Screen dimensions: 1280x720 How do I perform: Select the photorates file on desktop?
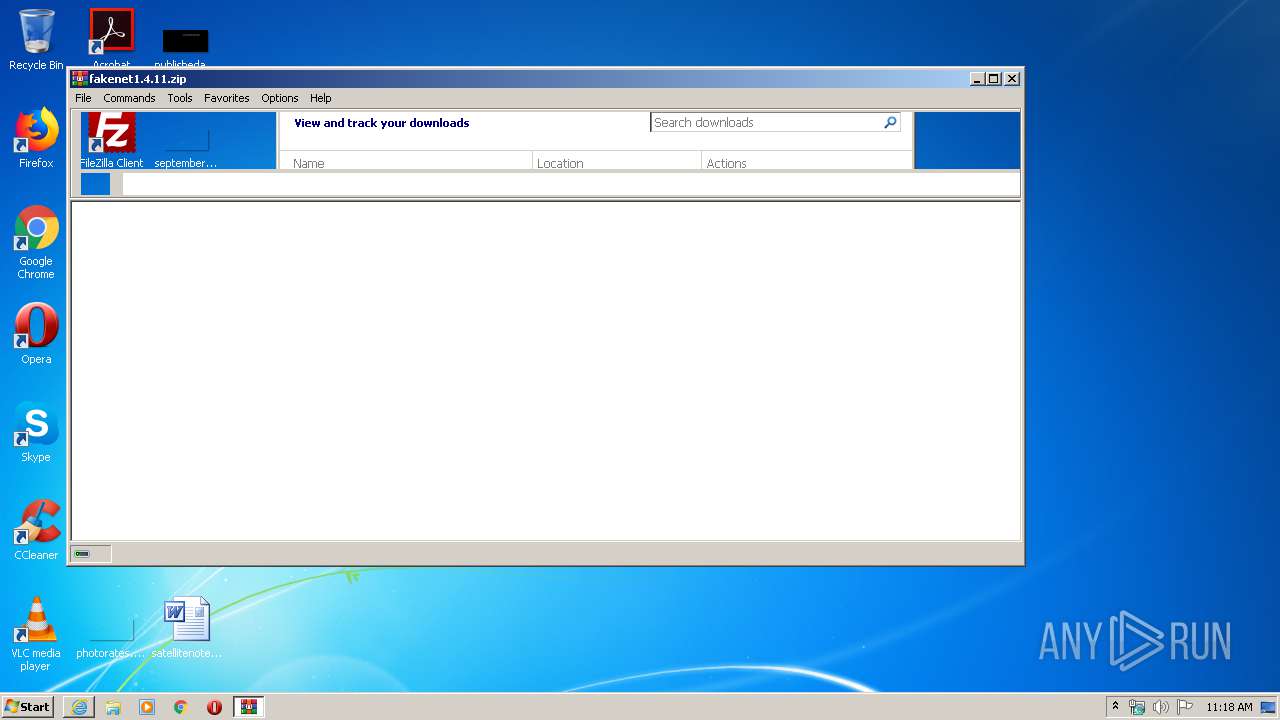point(110,636)
